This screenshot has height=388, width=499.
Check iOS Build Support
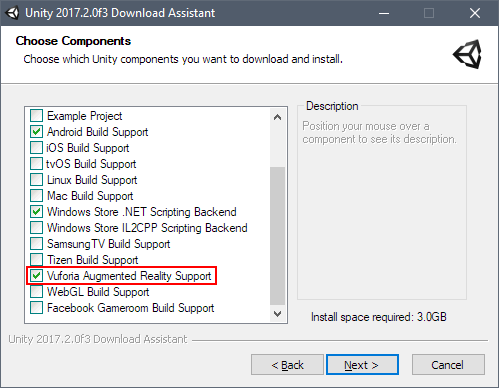tap(36, 148)
